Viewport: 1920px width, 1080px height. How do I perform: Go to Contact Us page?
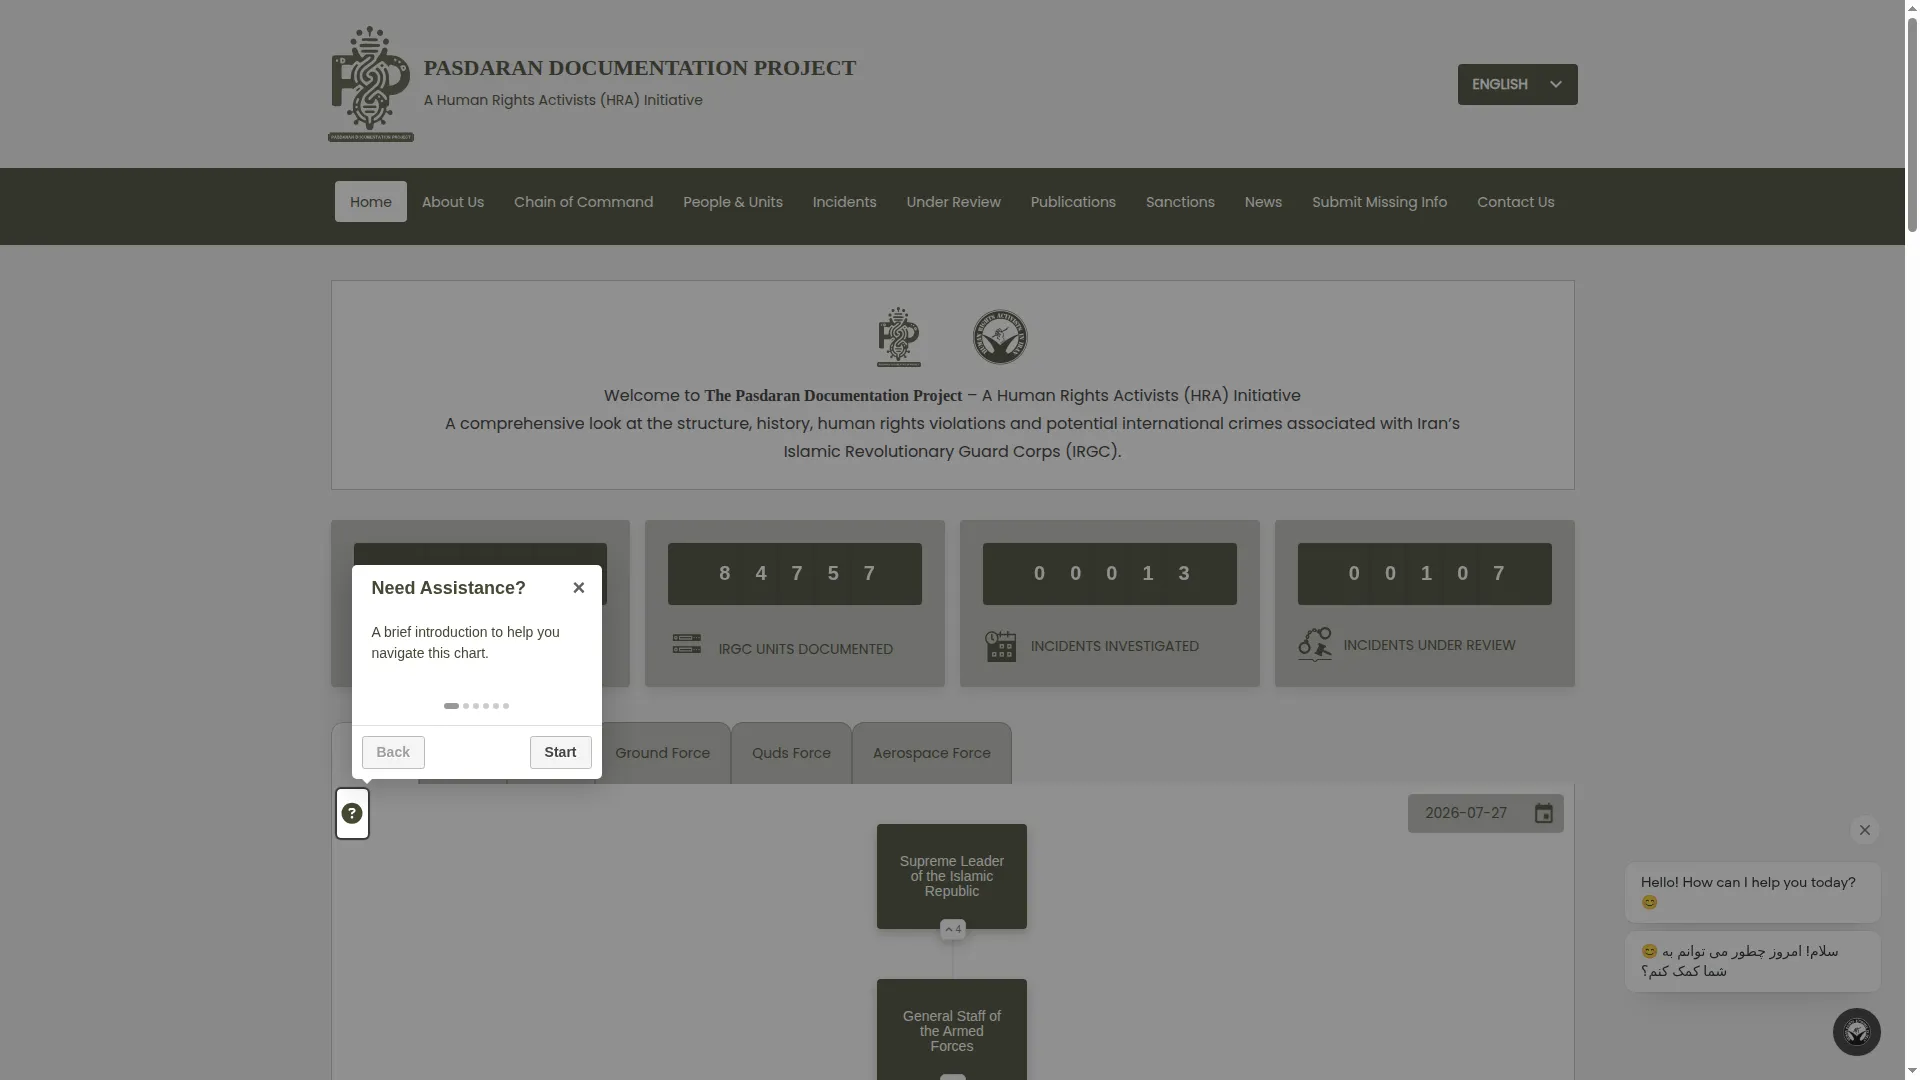coord(1515,202)
